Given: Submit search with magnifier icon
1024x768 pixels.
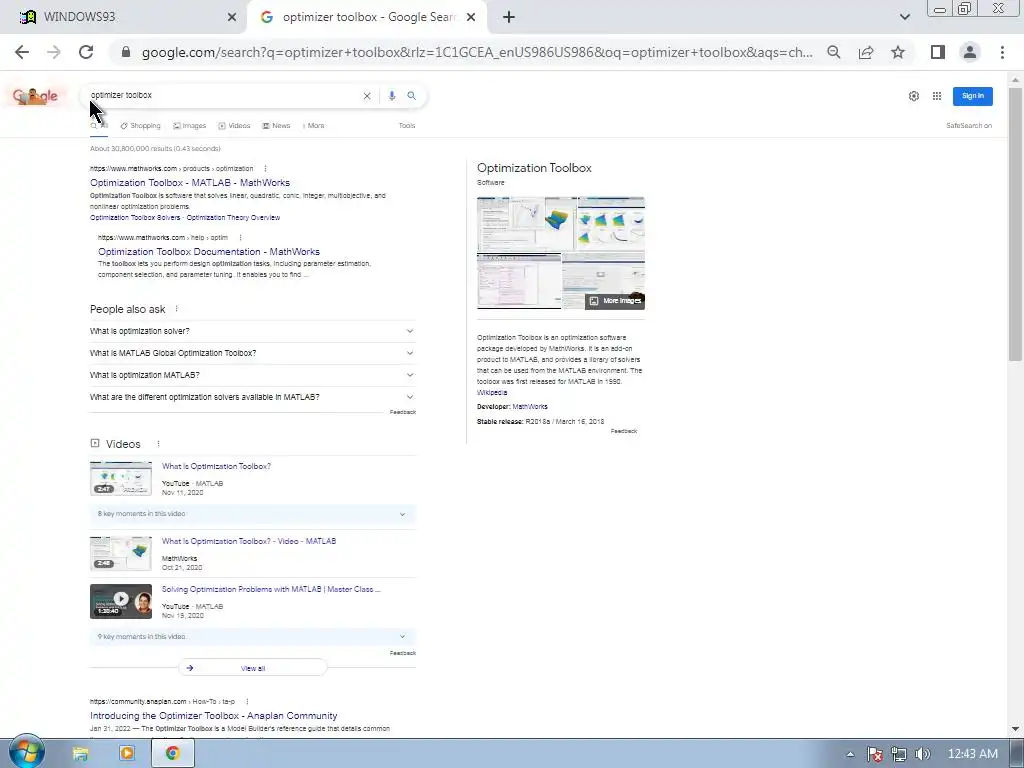Looking at the screenshot, I should pos(411,96).
